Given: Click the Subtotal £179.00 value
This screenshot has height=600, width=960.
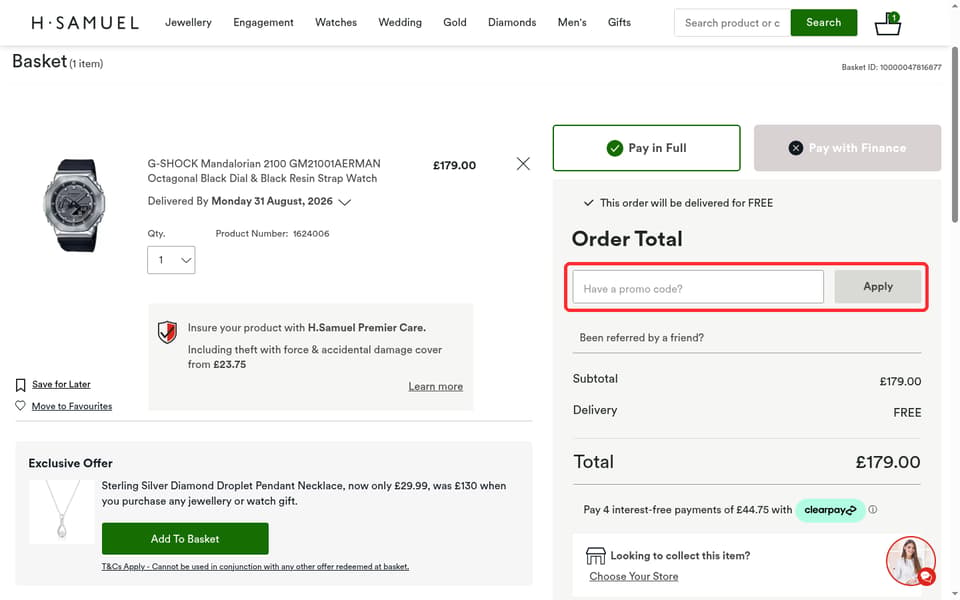Looking at the screenshot, I should click(900, 381).
